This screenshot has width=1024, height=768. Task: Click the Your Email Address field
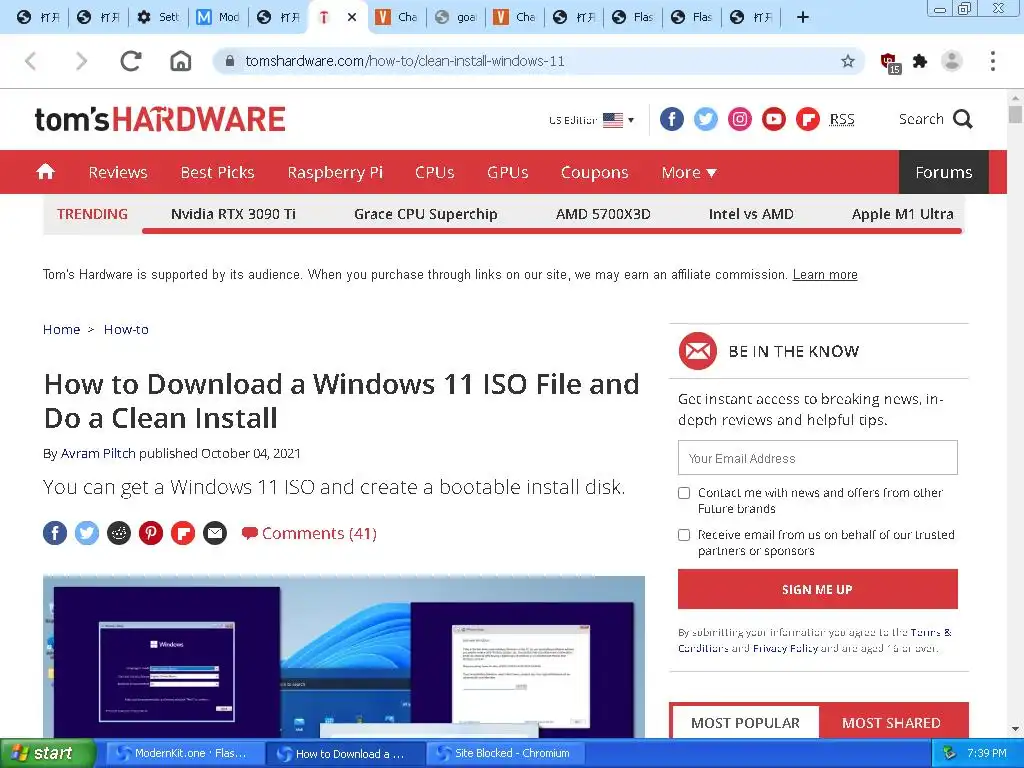pos(818,458)
